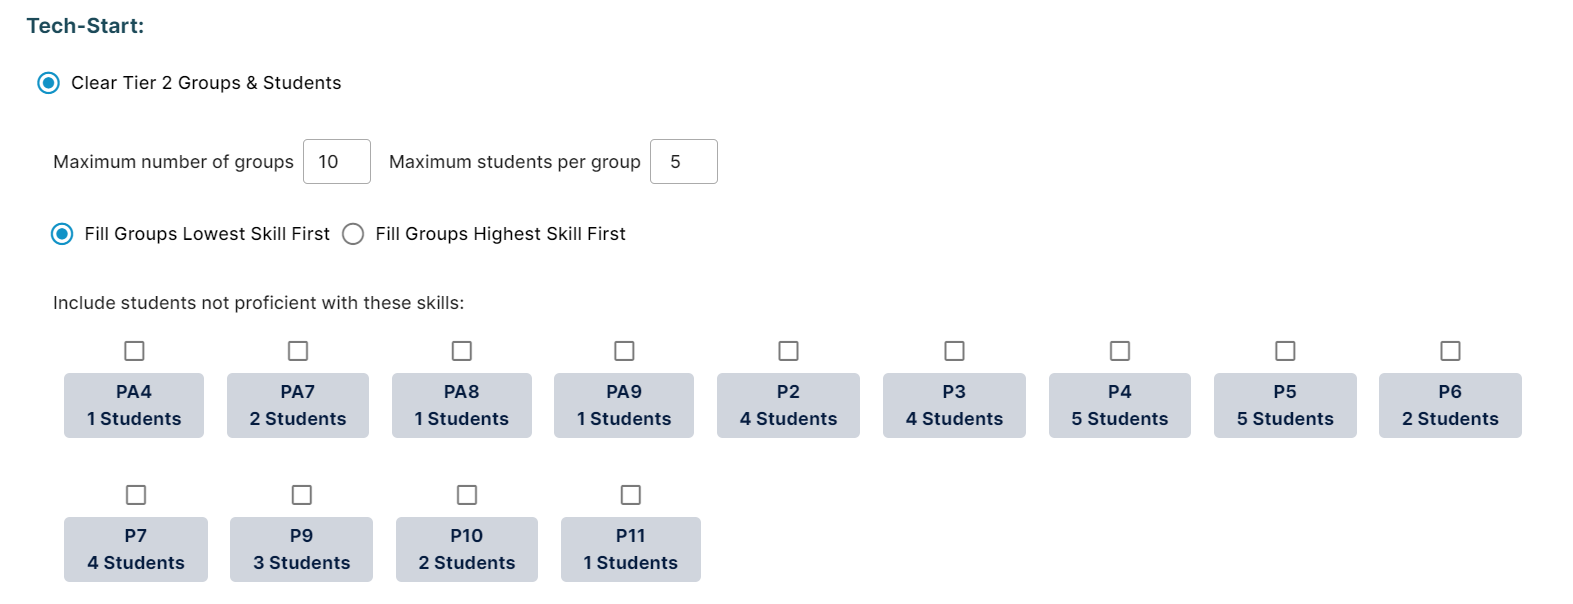Enable the PA8 skill checkbox
This screenshot has width=1573, height=604.
click(x=462, y=351)
